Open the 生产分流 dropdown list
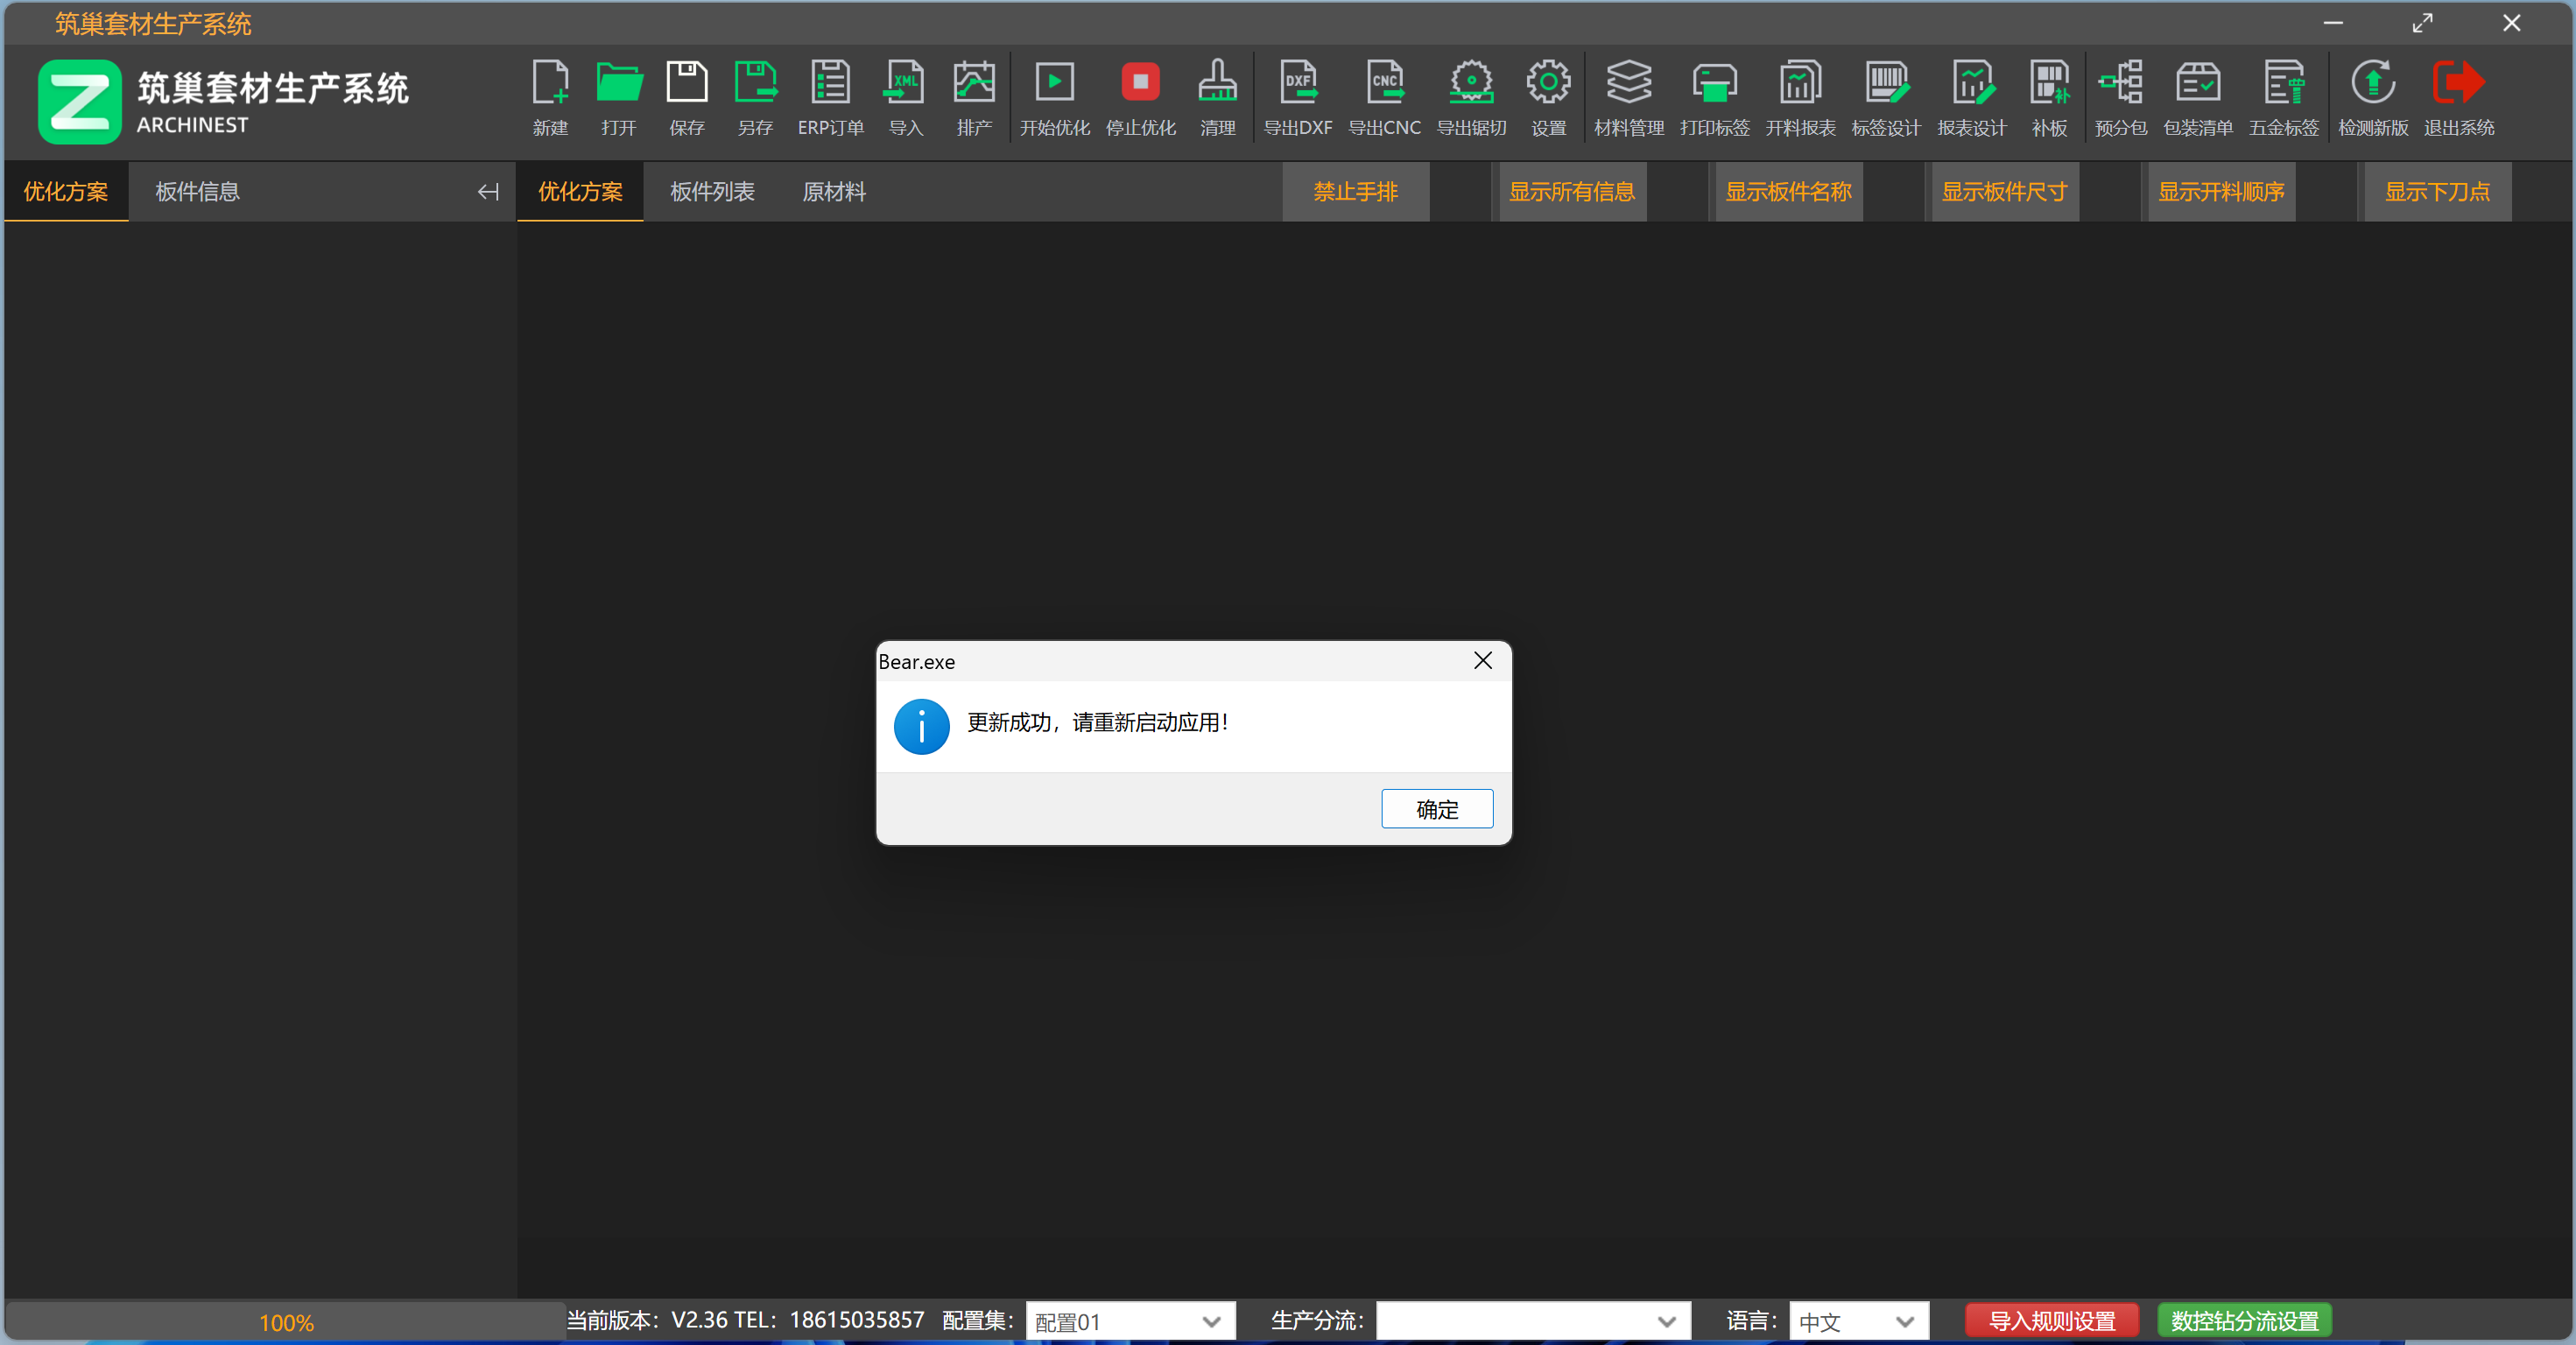The width and height of the screenshot is (2576, 1345). [1666, 1322]
